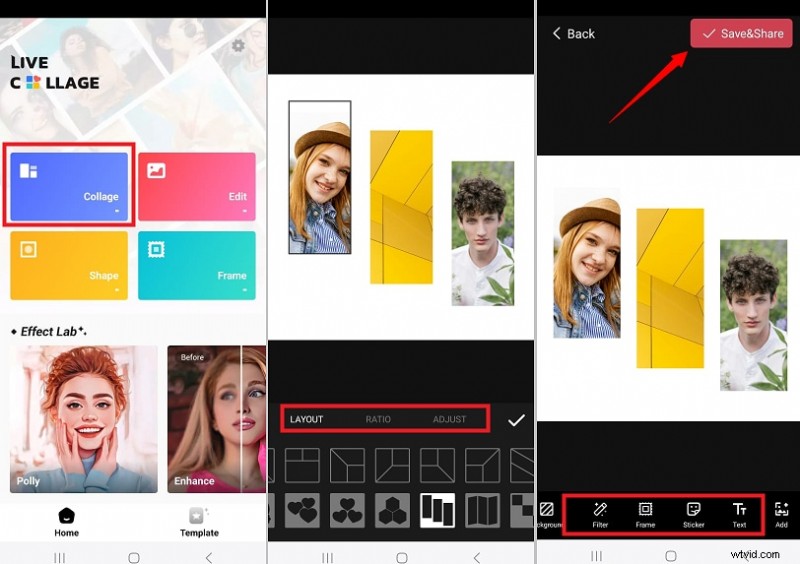Tap Android back button on layout screen

pyautogui.click(x=477, y=557)
